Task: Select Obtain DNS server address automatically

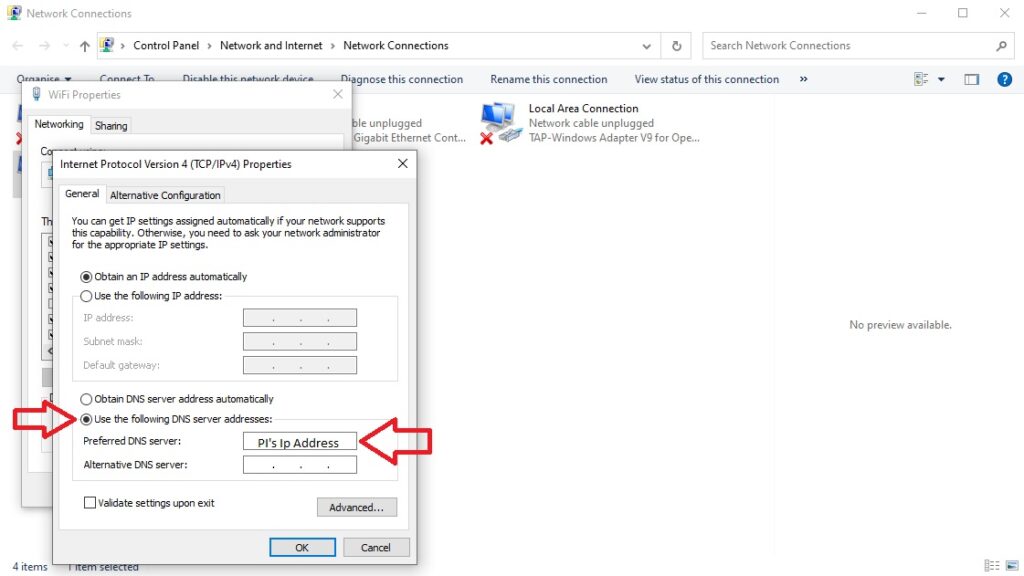Action: 86,399
